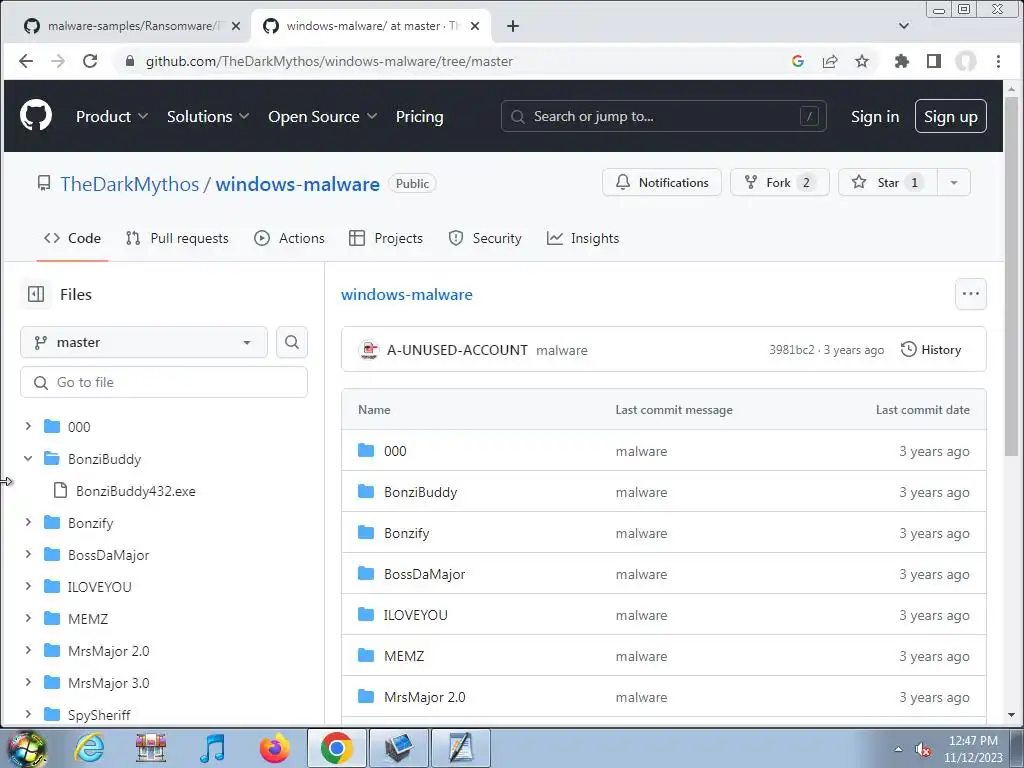Open the Insights tab

pos(583,238)
